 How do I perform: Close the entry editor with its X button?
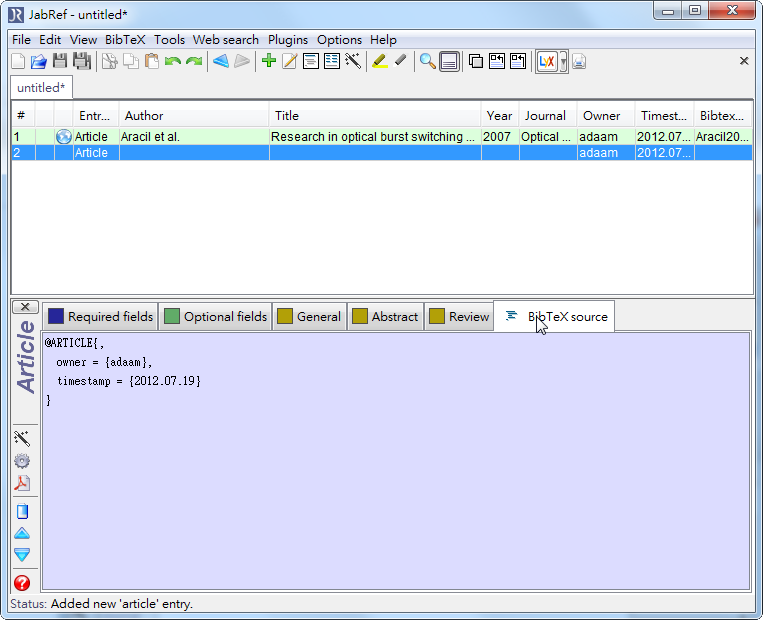(x=25, y=307)
